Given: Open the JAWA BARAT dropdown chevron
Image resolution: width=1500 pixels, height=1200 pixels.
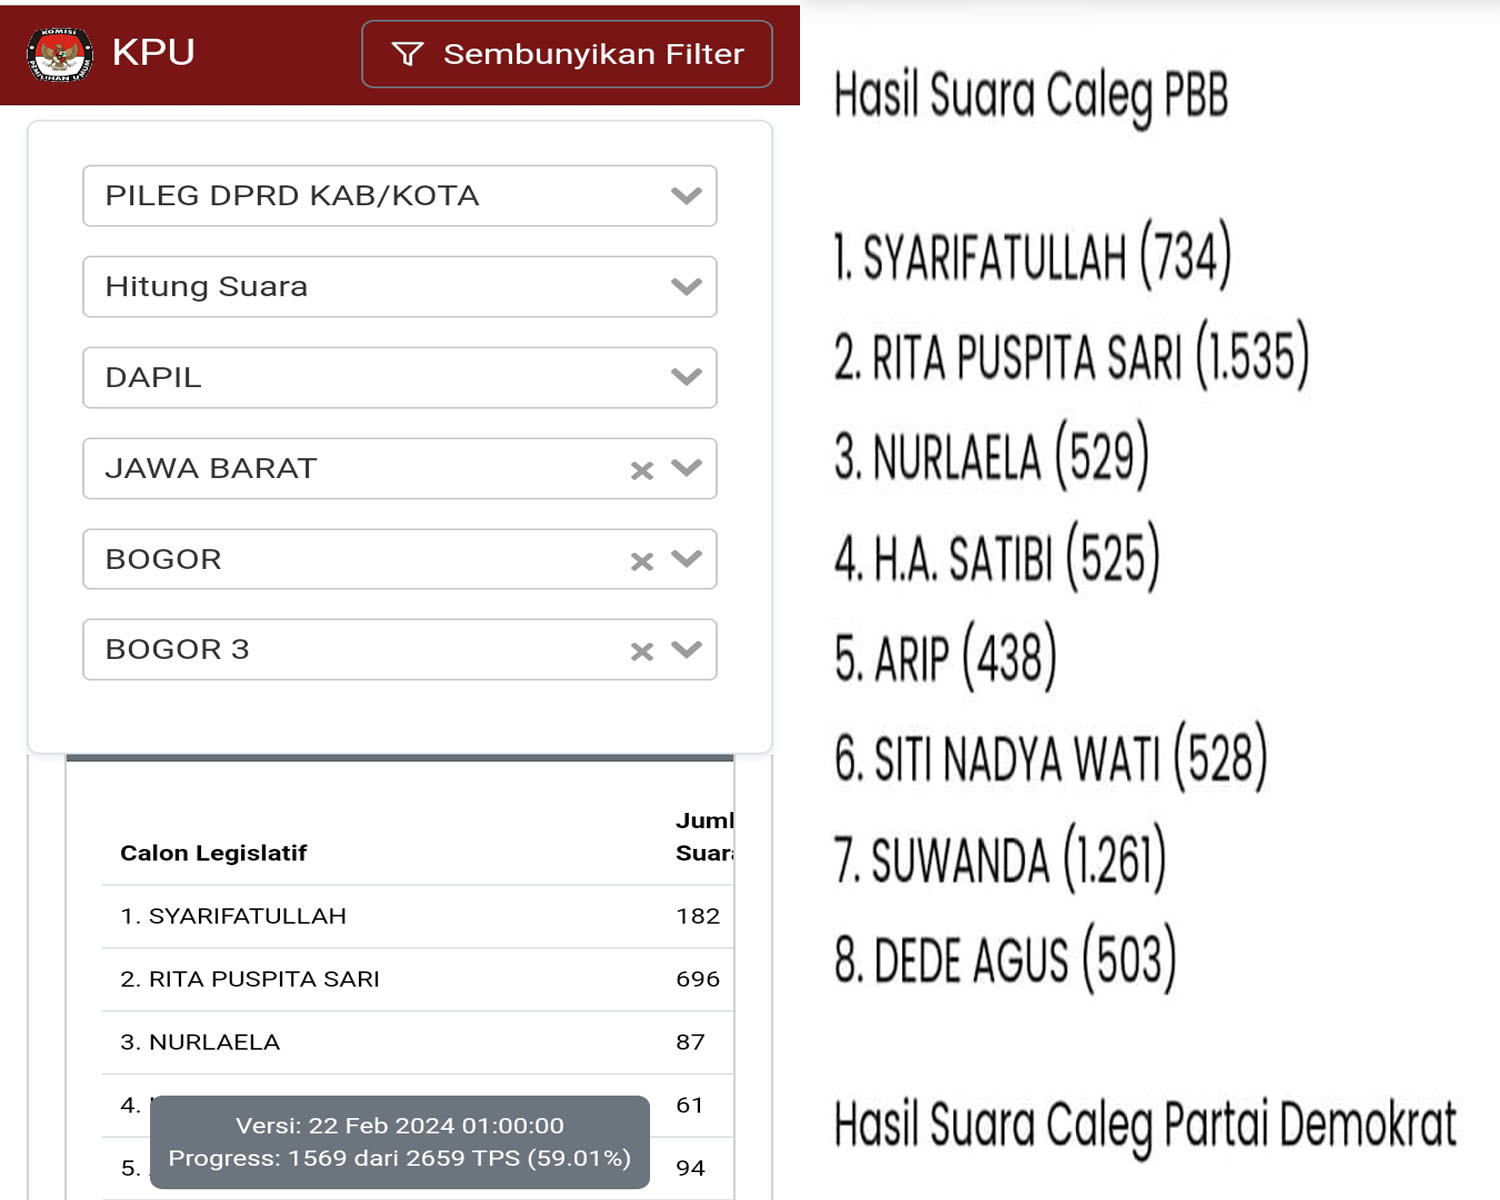Looking at the screenshot, I should point(686,468).
